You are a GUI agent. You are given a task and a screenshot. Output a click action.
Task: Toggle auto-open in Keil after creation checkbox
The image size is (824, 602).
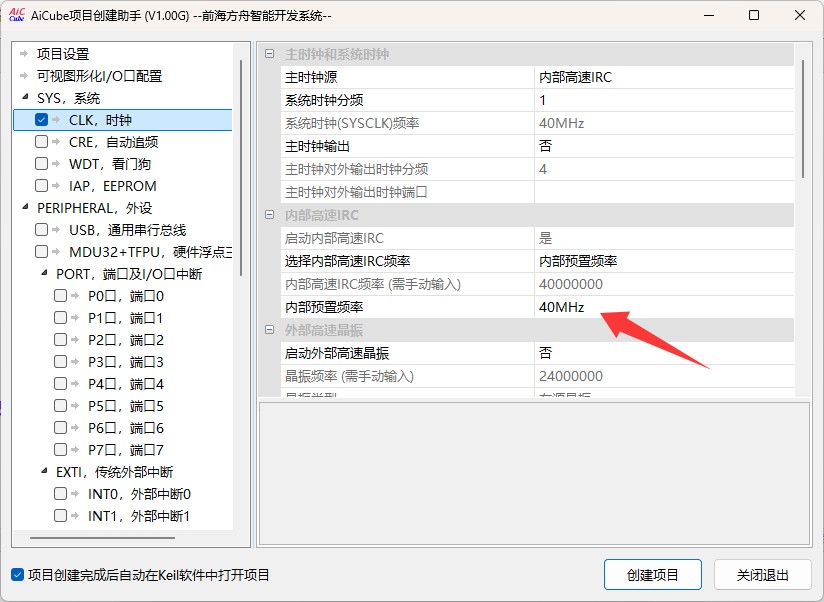click(17, 575)
